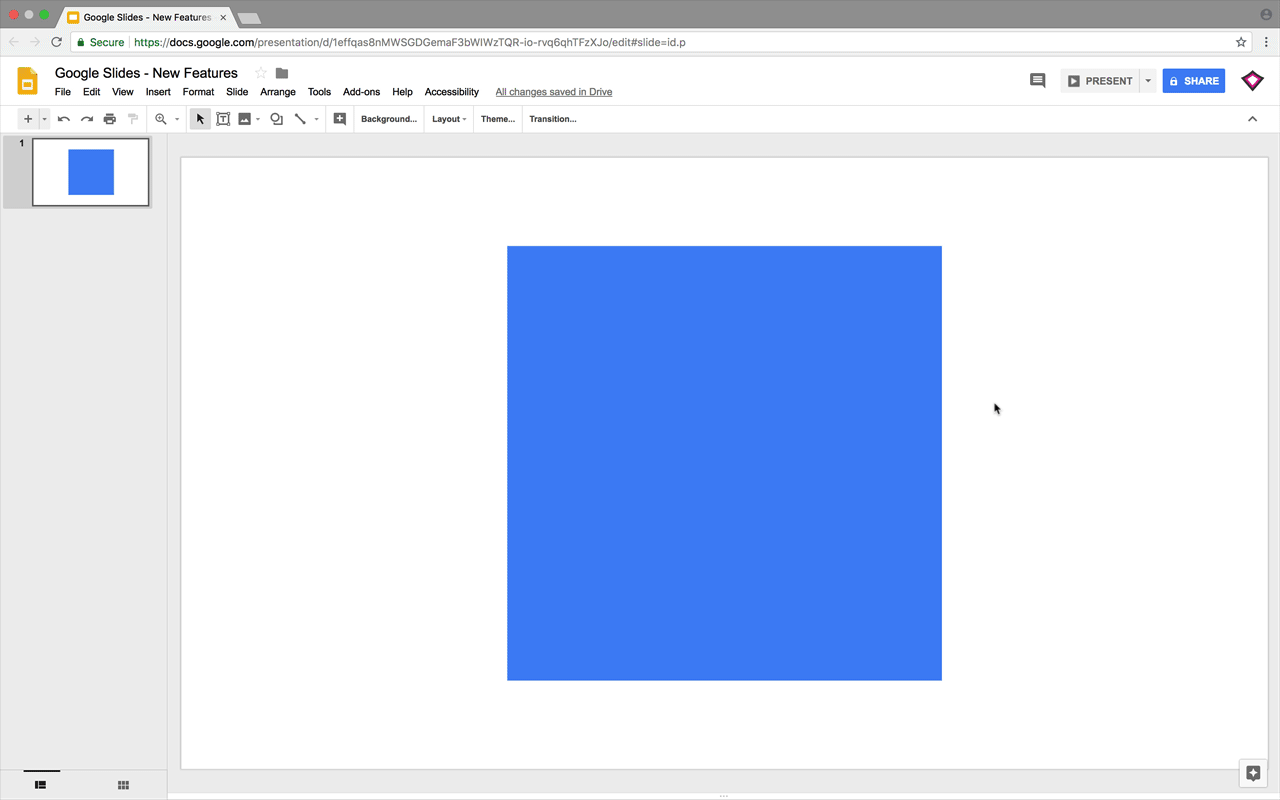Add a new slide with the plus button
The image size is (1280, 800).
(x=28, y=119)
